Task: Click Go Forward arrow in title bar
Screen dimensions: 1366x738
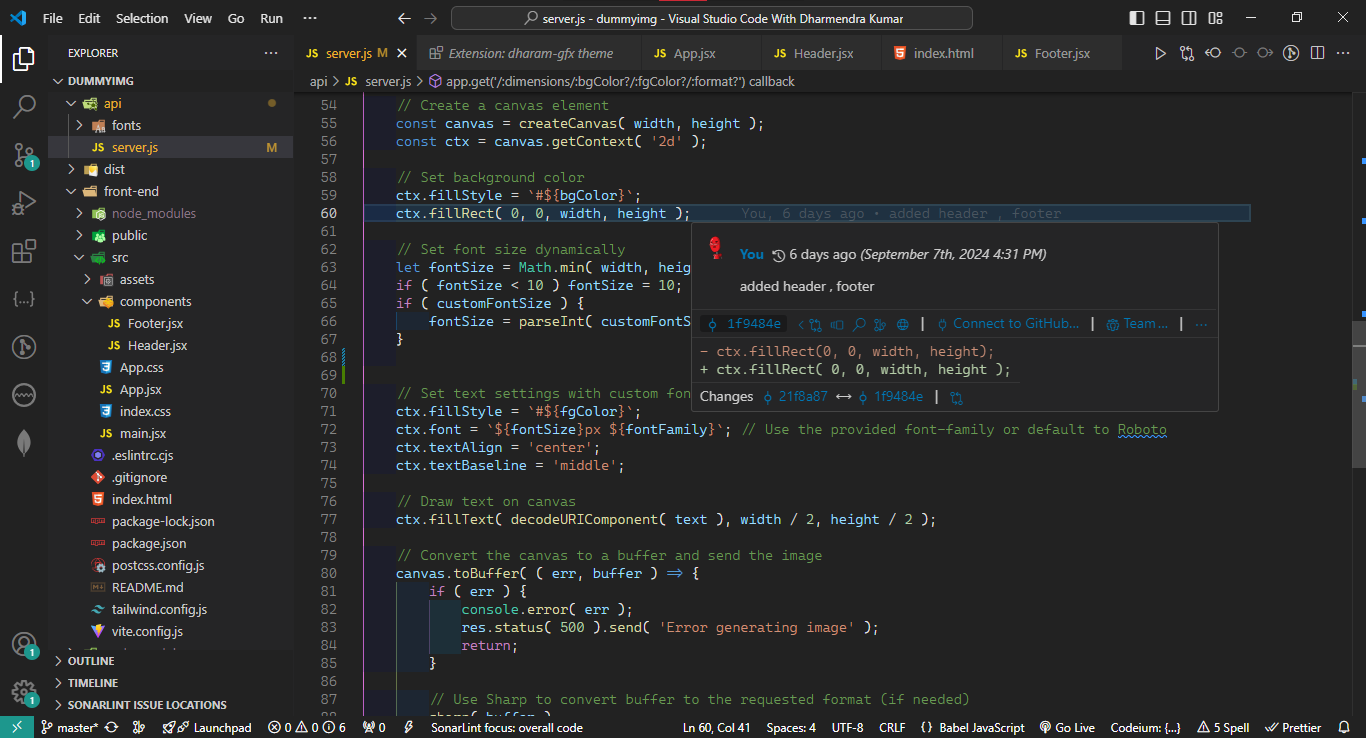Action: pos(430,18)
